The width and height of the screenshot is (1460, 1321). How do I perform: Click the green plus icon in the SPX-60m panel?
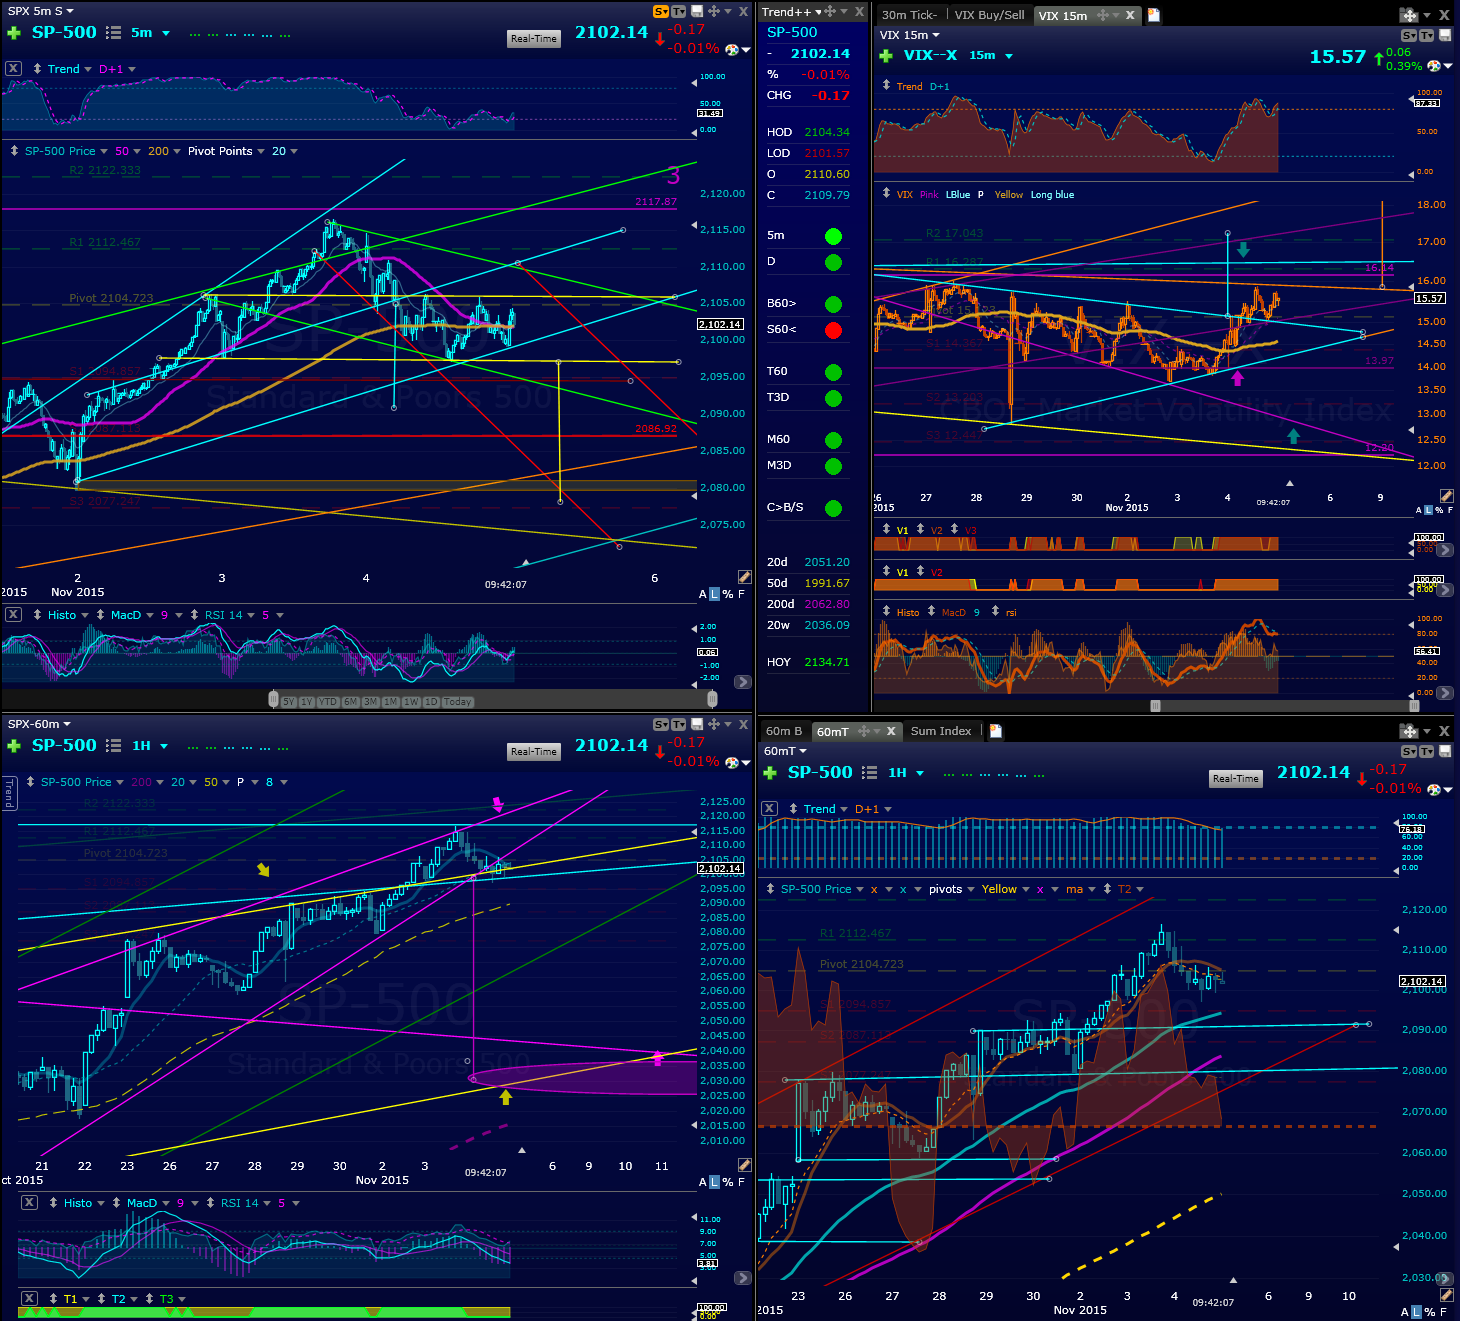tap(14, 746)
